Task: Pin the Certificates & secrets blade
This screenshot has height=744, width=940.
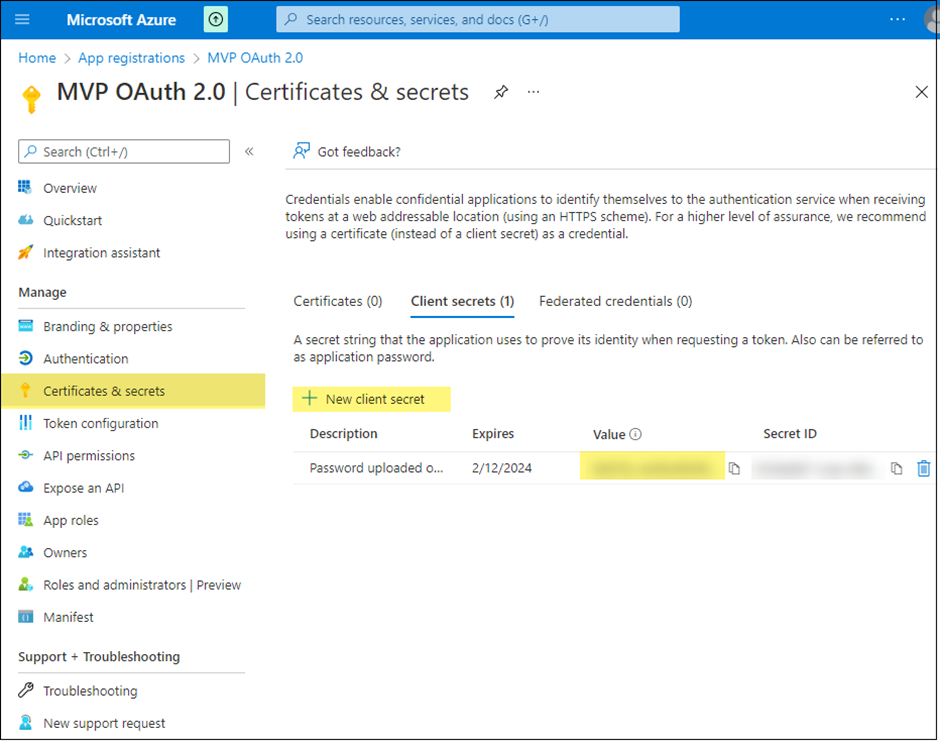Action: (501, 92)
